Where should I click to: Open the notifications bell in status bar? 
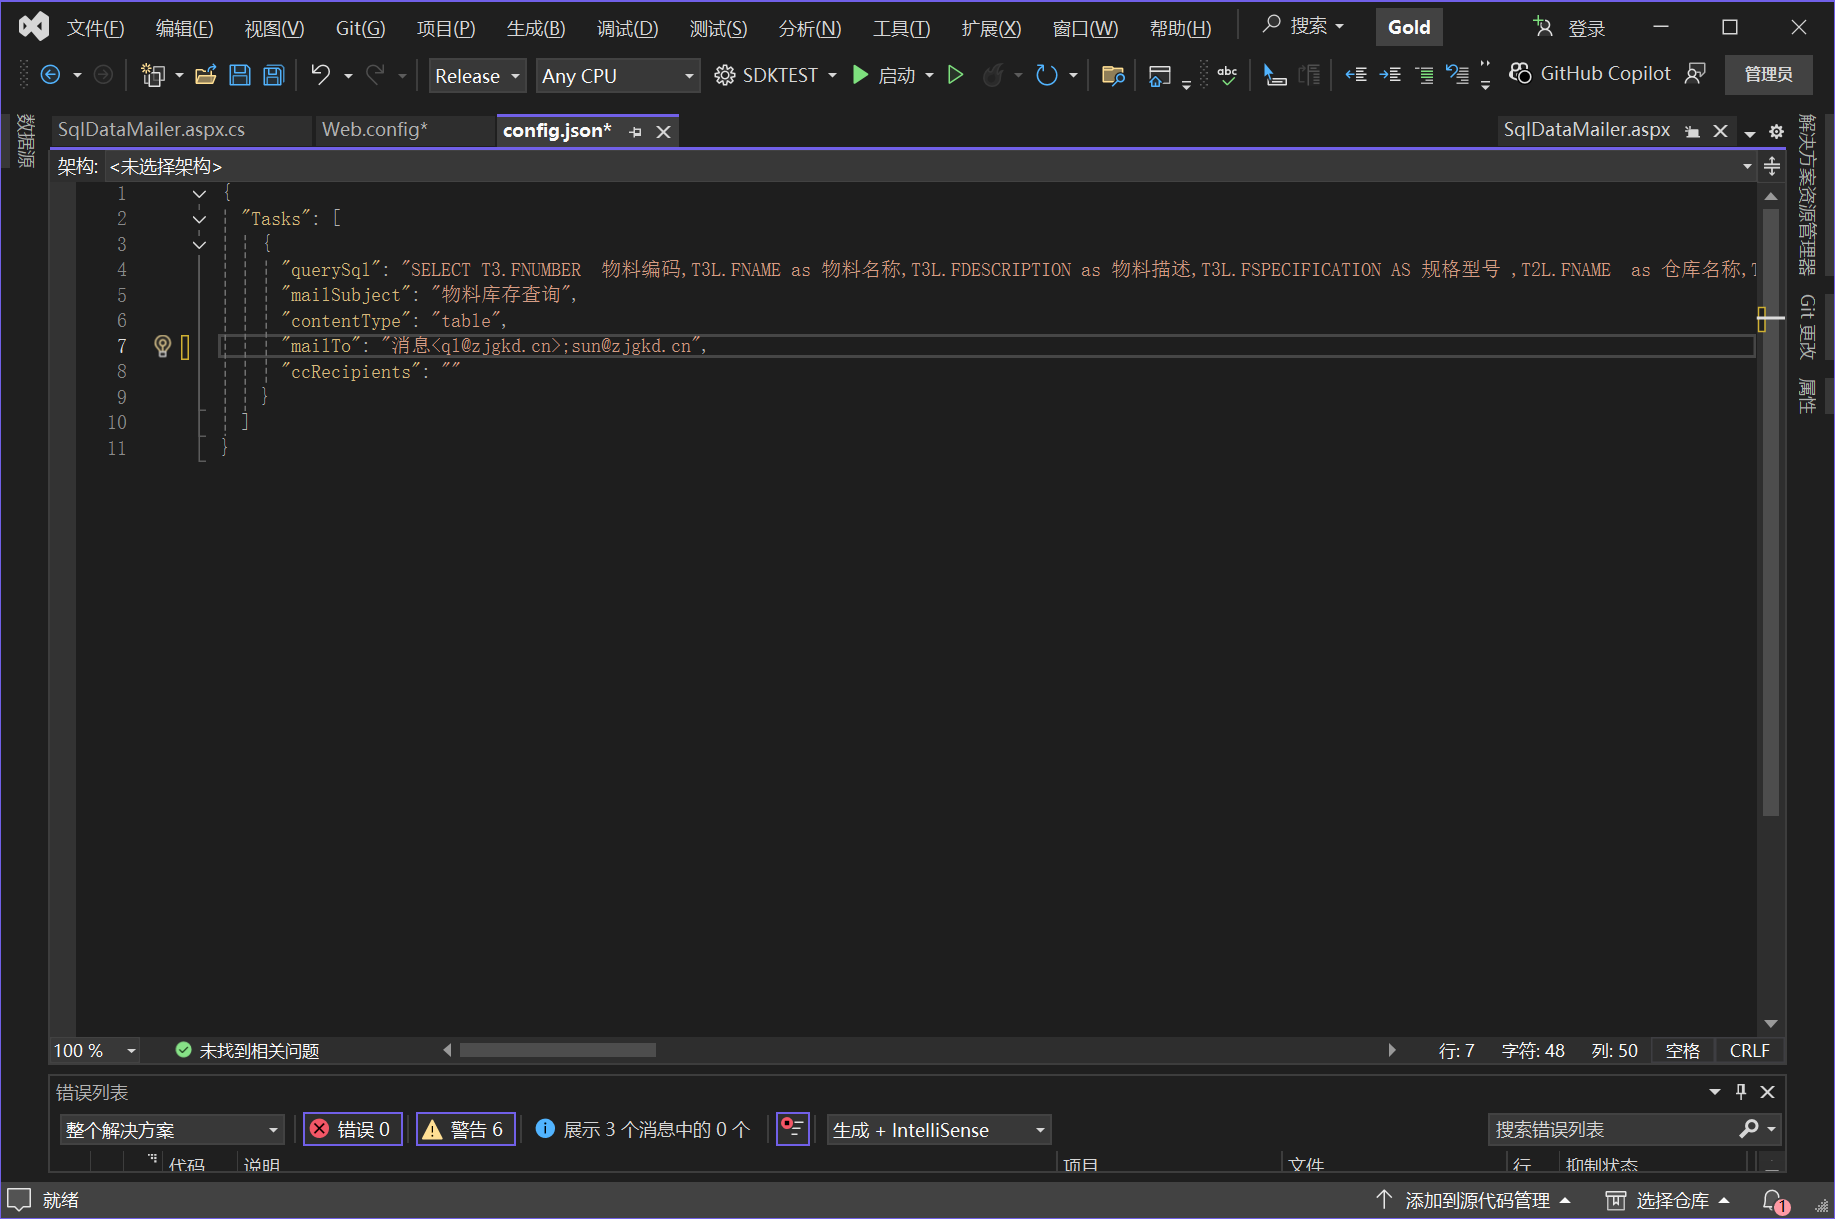click(1773, 1200)
